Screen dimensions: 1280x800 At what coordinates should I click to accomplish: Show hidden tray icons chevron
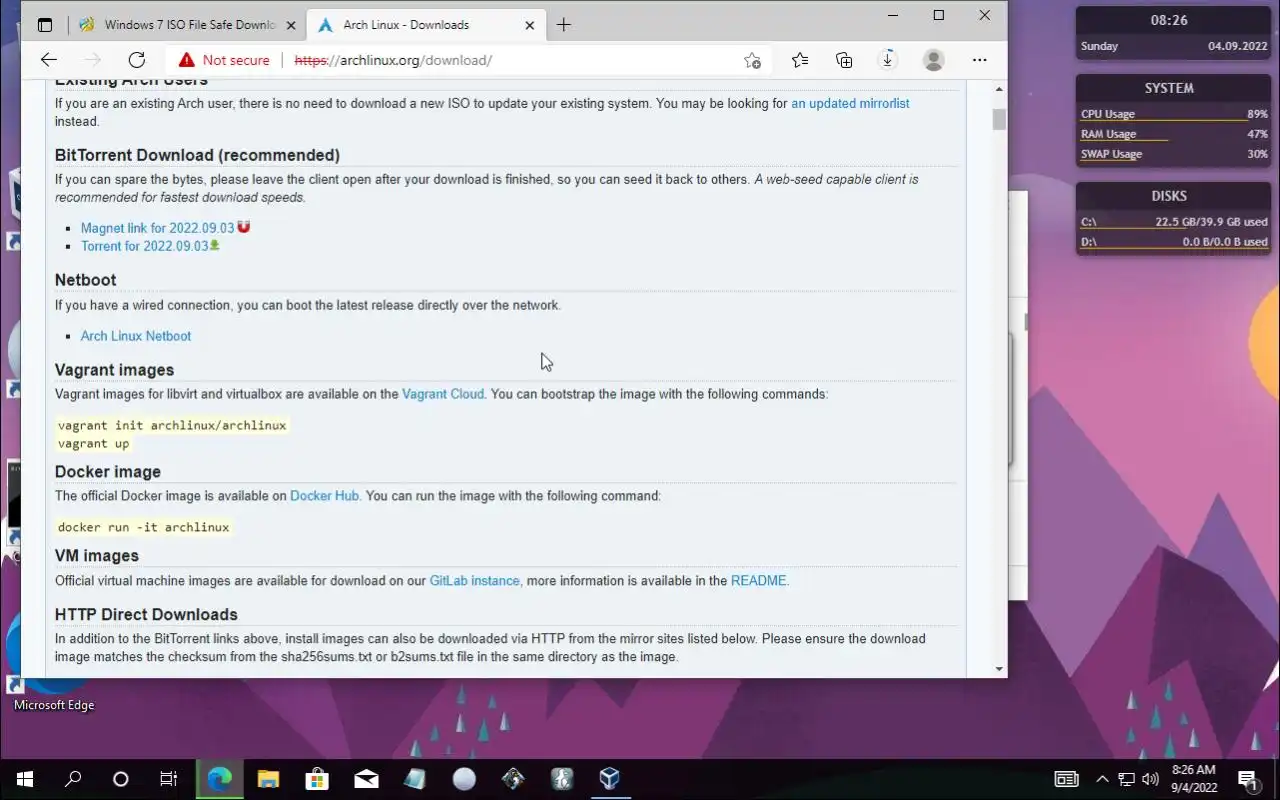pyautogui.click(x=1102, y=779)
